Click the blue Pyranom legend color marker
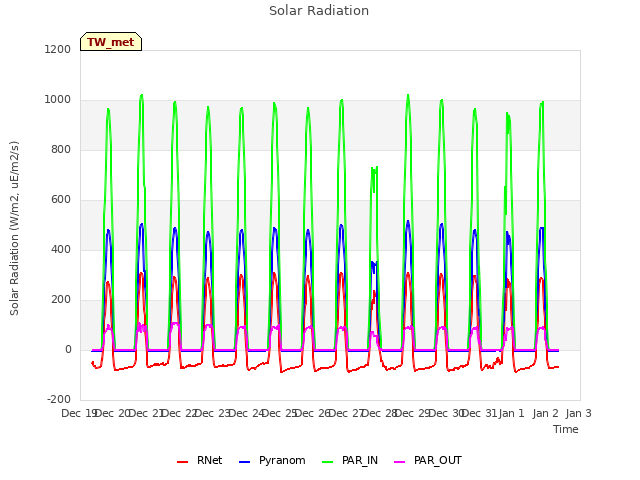The image size is (640, 480). tap(244, 462)
